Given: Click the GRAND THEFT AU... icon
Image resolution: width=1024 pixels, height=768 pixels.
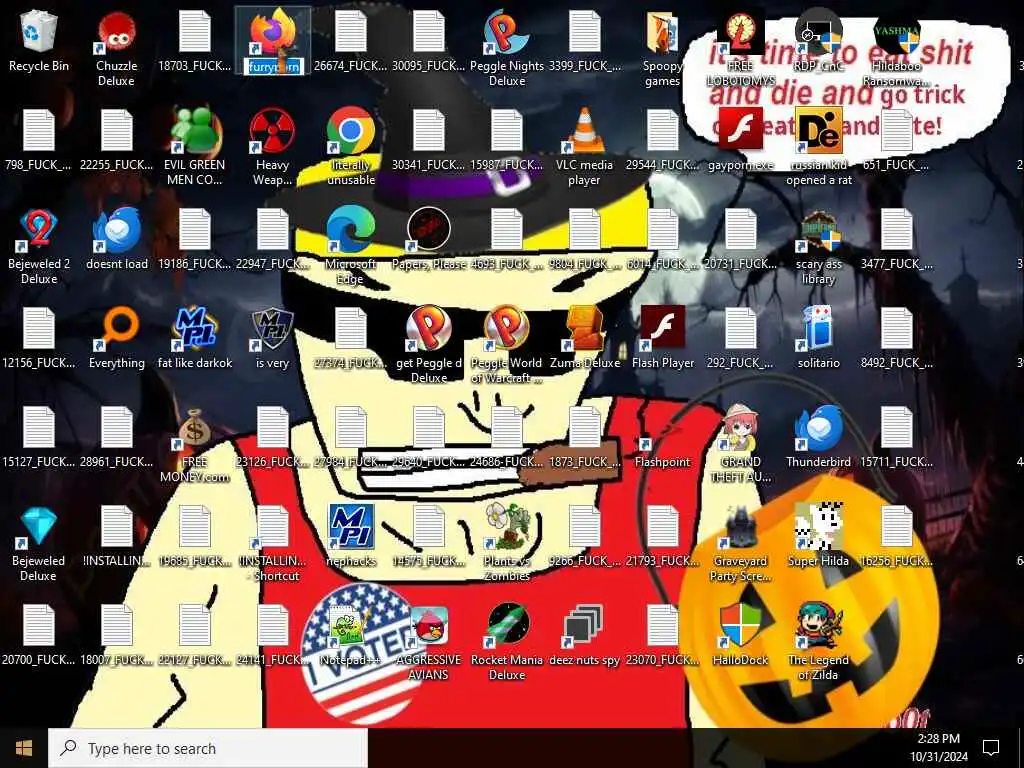Looking at the screenshot, I should point(741,428).
